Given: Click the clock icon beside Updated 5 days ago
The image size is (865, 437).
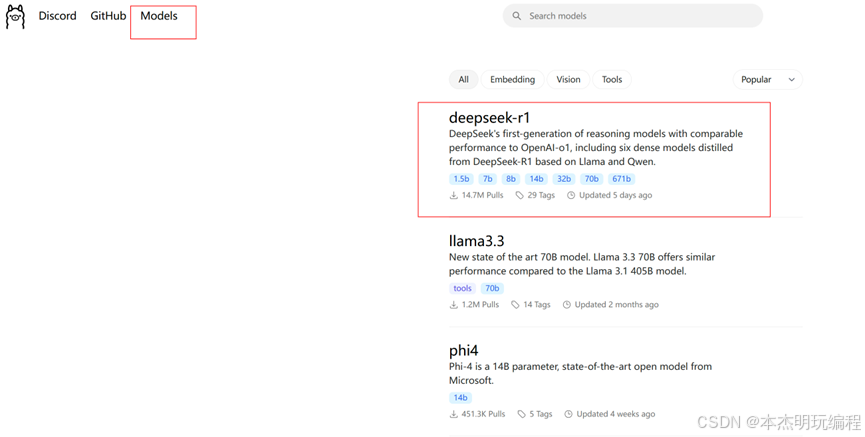Looking at the screenshot, I should coord(571,195).
